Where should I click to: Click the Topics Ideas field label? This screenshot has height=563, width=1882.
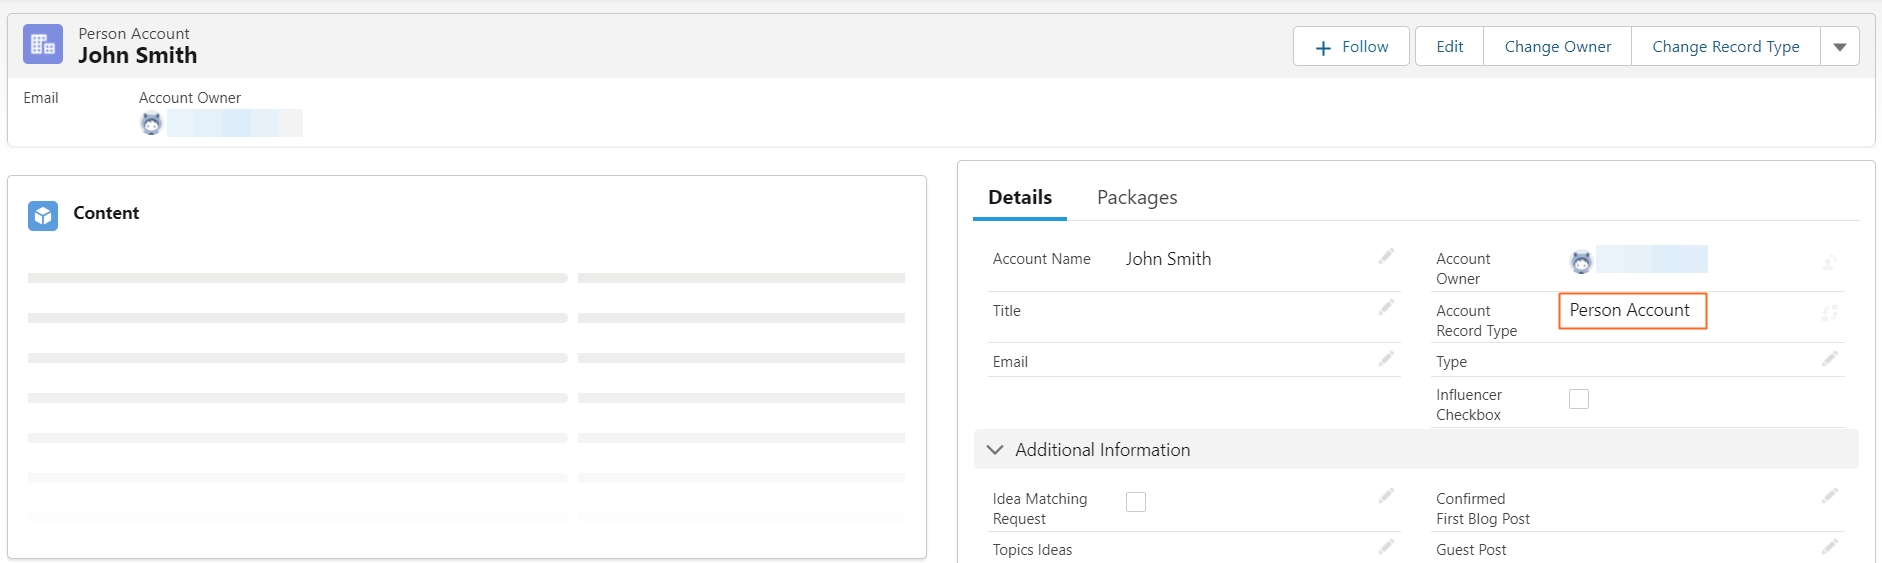(x=1032, y=550)
